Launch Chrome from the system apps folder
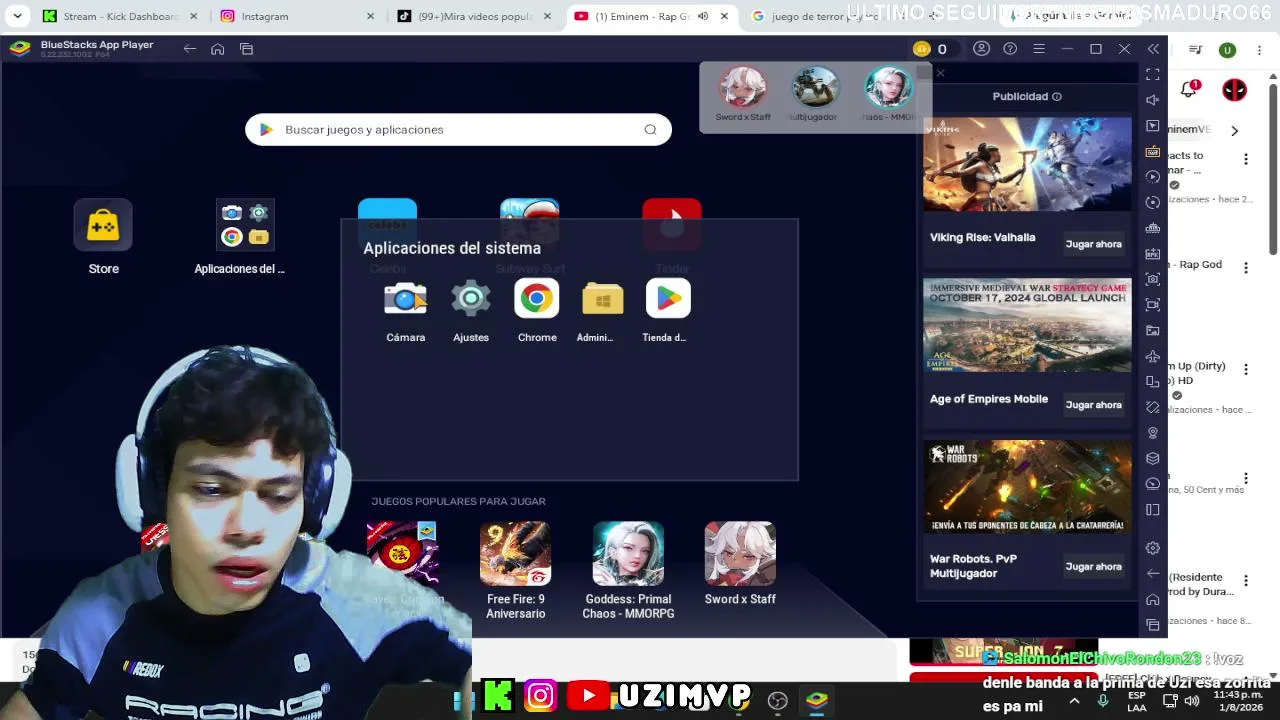This screenshot has height=720, width=1280. point(537,299)
